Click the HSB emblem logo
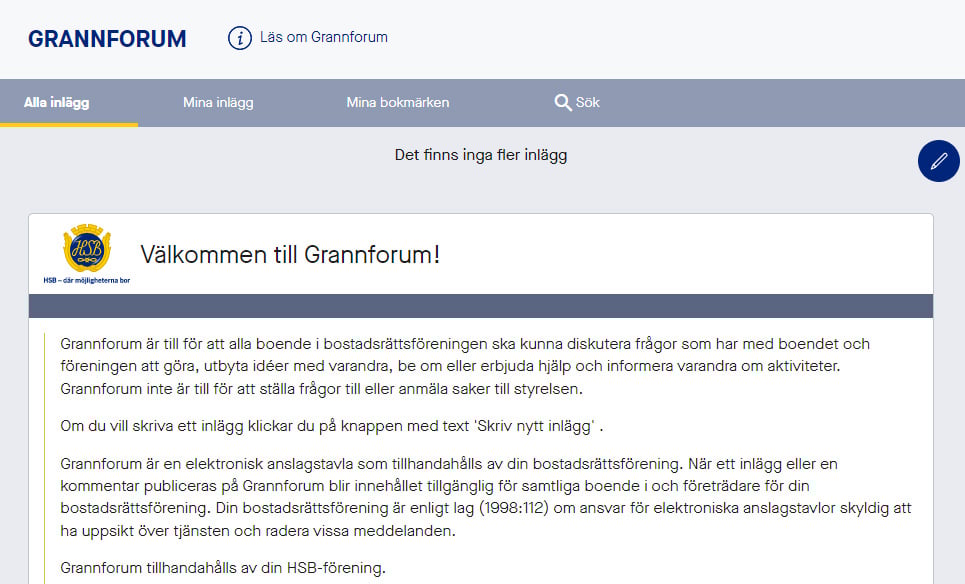965x584 pixels. (87, 248)
